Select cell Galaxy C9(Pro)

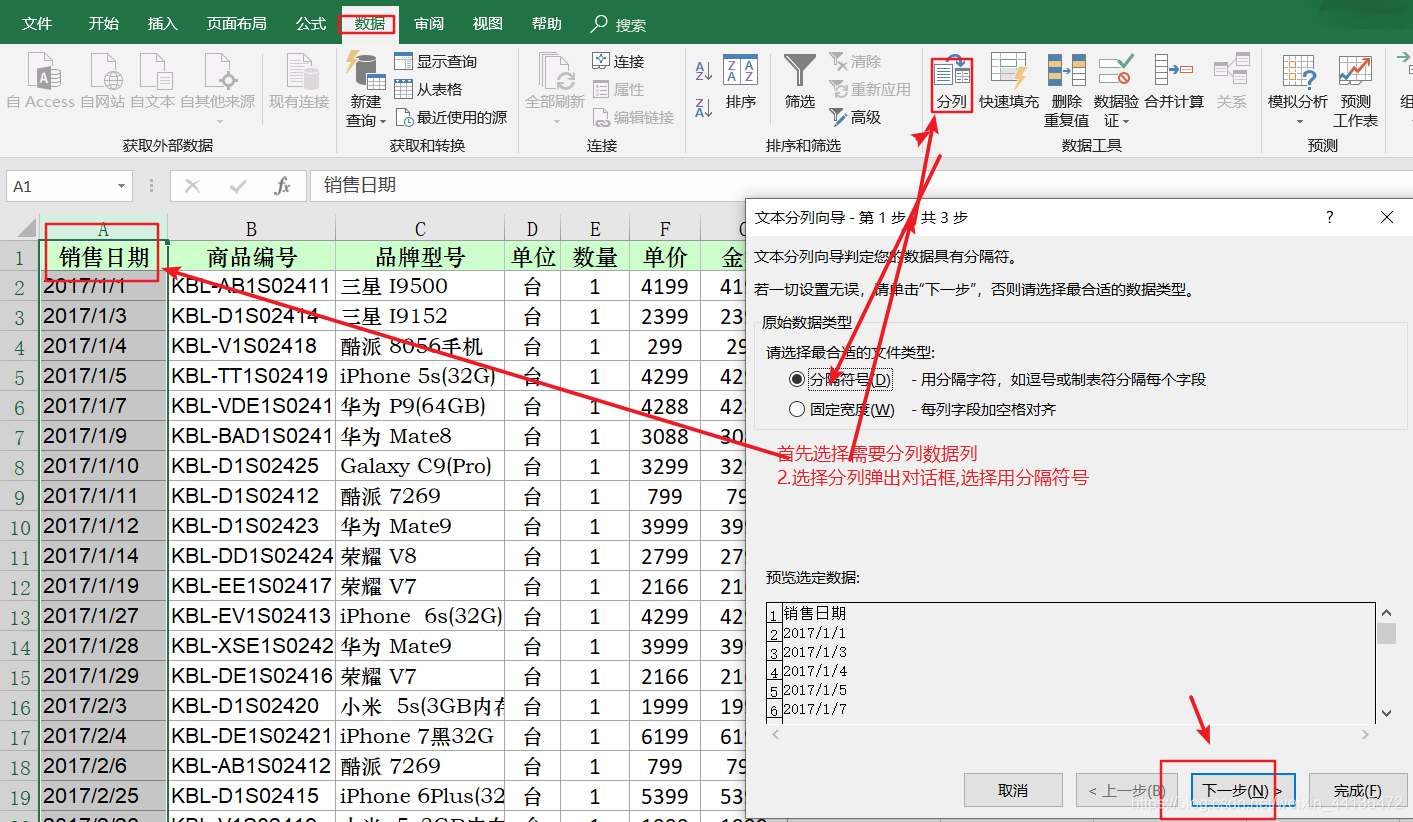[420, 466]
